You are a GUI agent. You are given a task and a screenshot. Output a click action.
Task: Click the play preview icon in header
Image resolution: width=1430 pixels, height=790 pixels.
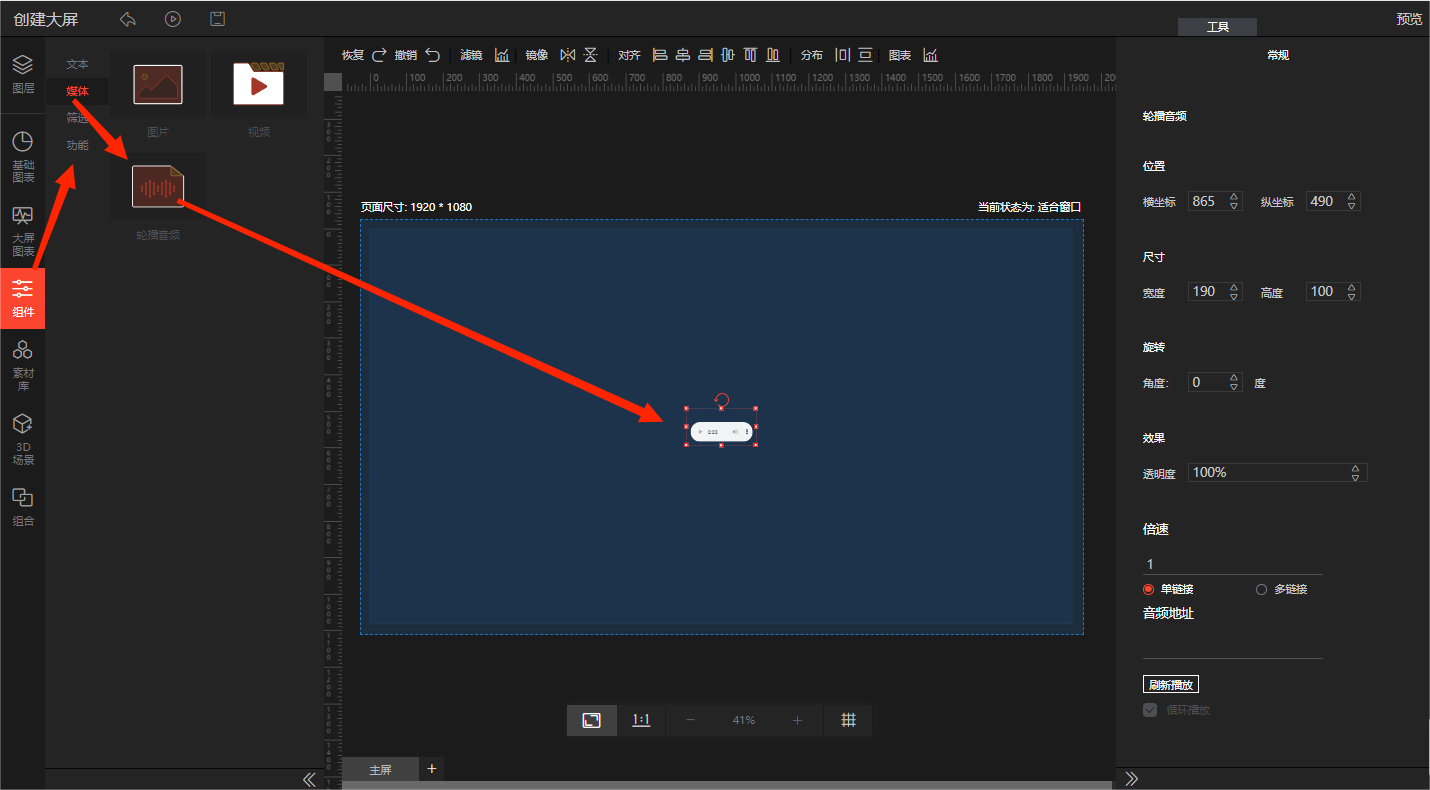pyautogui.click(x=173, y=19)
